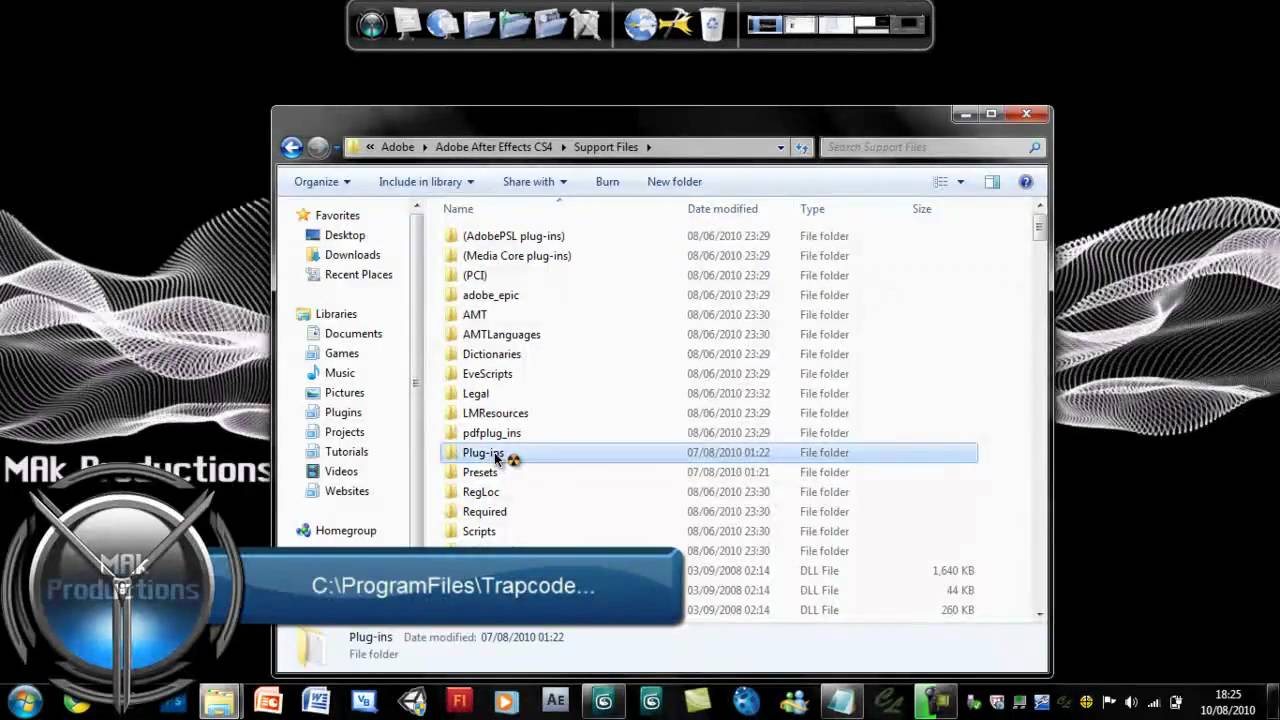The height and width of the screenshot is (720, 1280).
Task: Select Desktop in the Favorites sidebar
Action: [345, 235]
